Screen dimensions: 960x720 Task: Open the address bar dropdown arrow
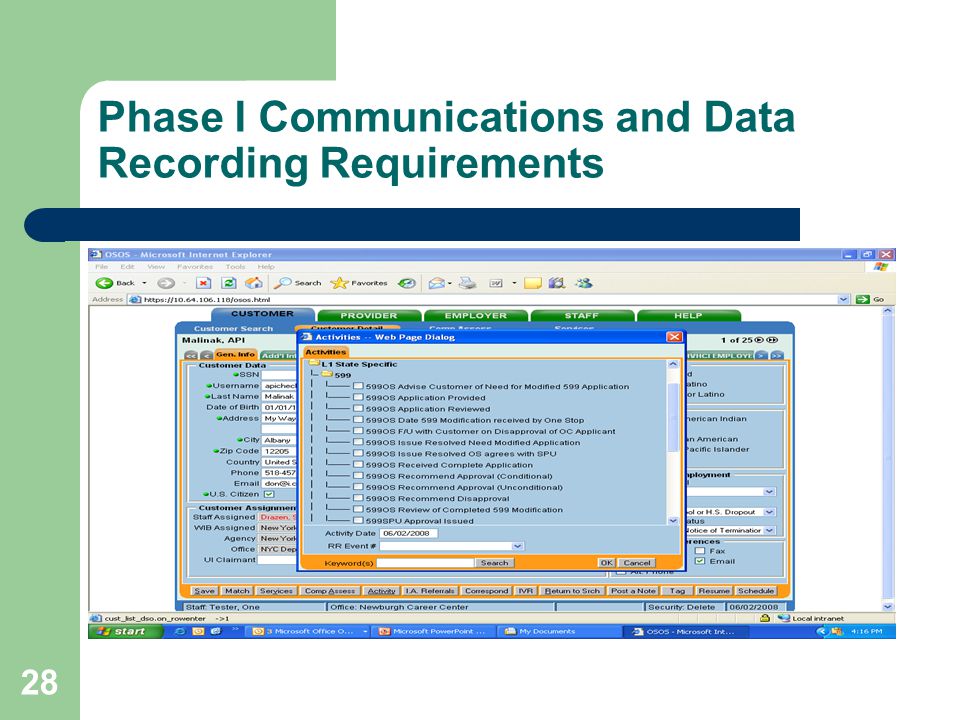coord(844,299)
